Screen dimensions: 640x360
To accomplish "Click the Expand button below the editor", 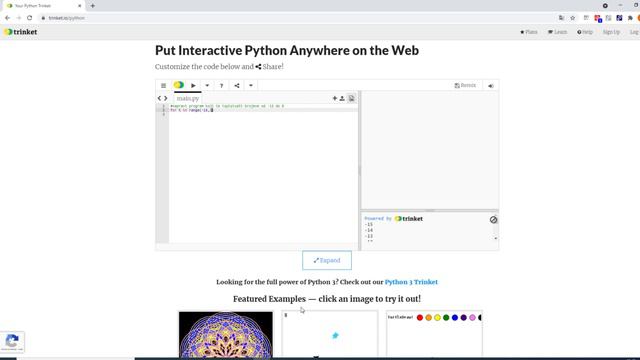I will 327,260.
